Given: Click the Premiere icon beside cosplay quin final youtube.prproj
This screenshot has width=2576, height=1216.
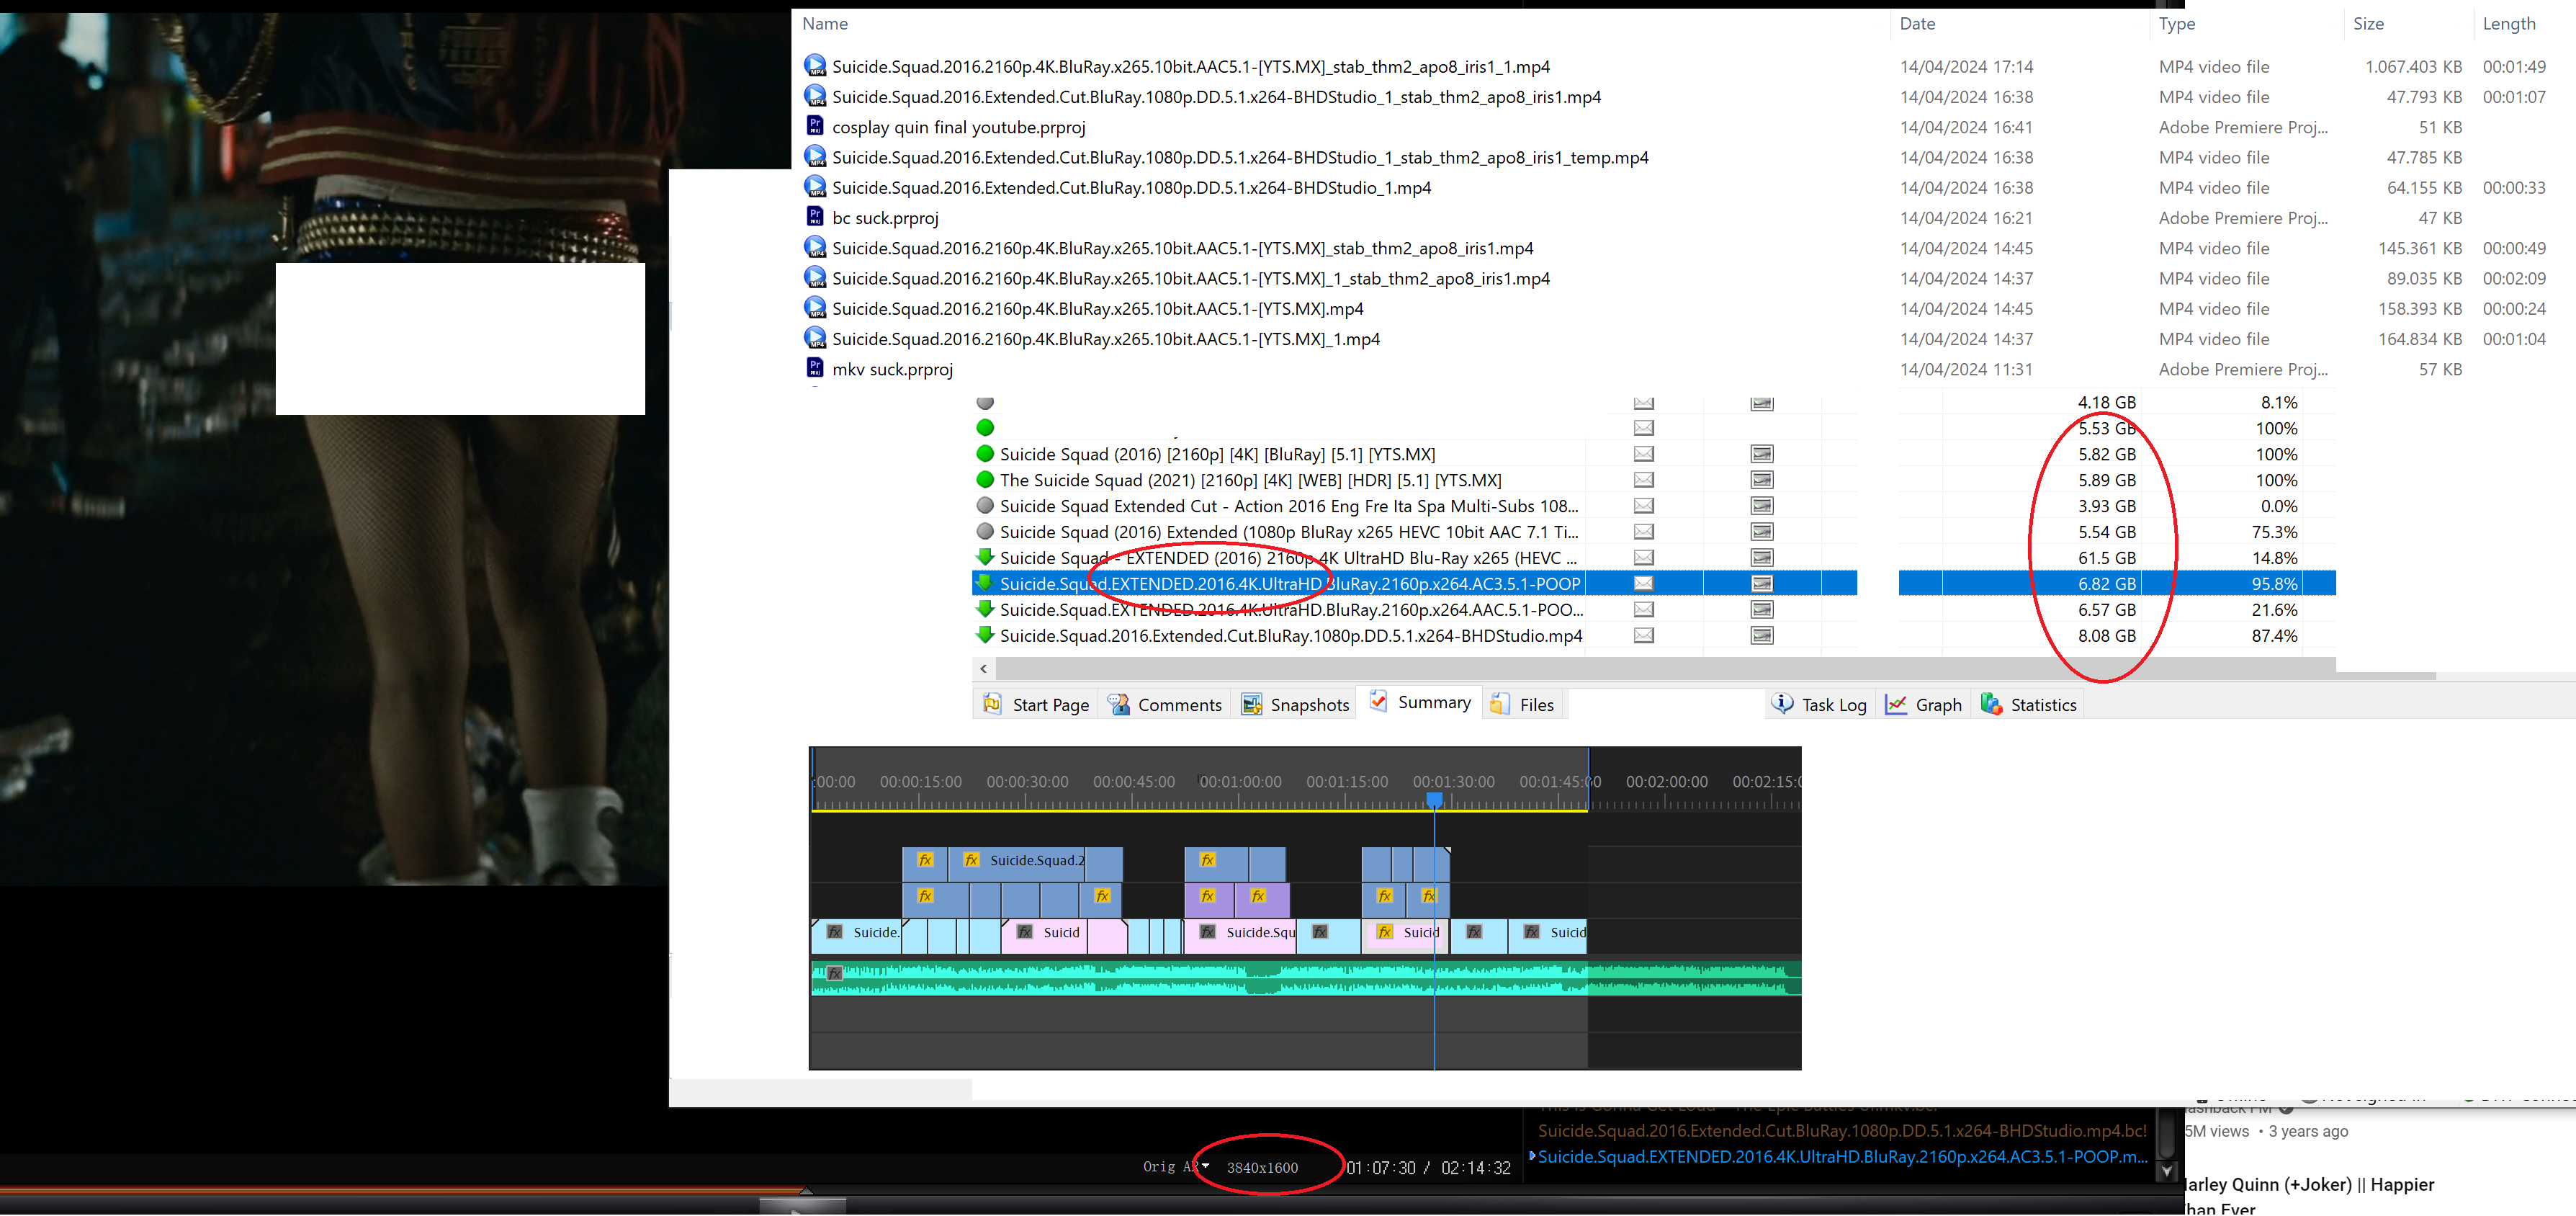Looking at the screenshot, I should (x=815, y=126).
